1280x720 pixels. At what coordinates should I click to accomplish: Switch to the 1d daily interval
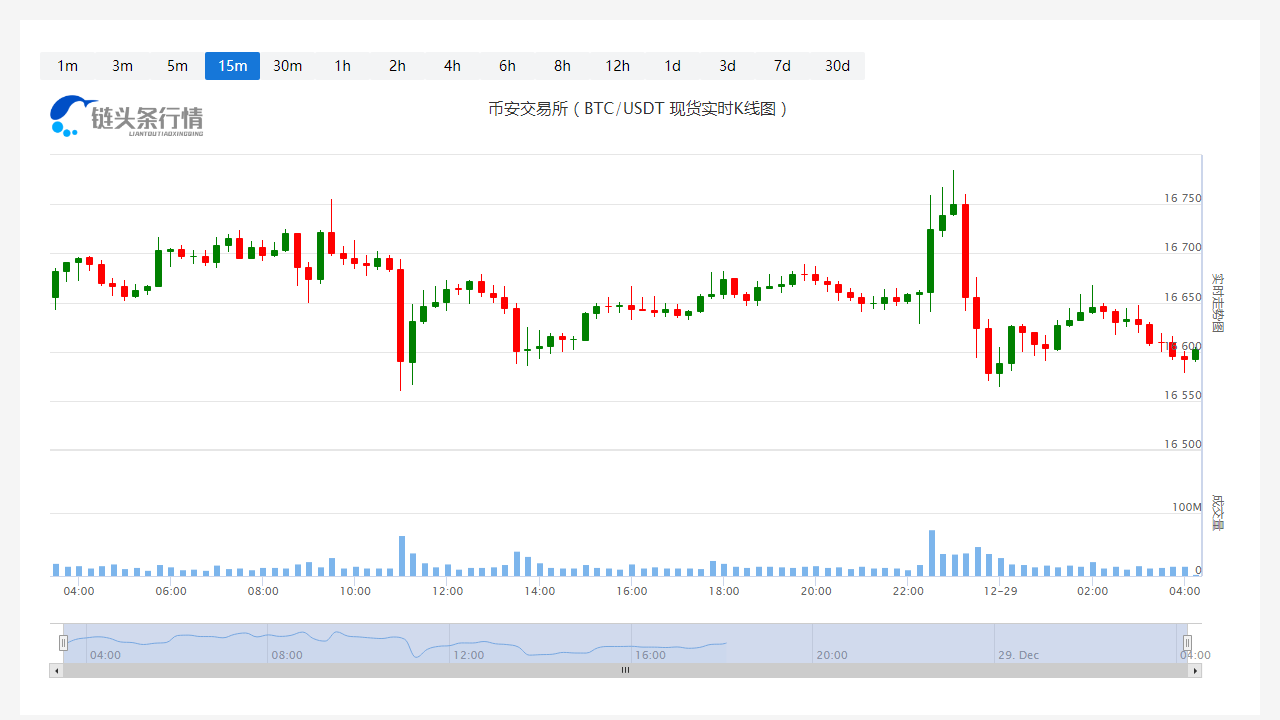click(672, 66)
